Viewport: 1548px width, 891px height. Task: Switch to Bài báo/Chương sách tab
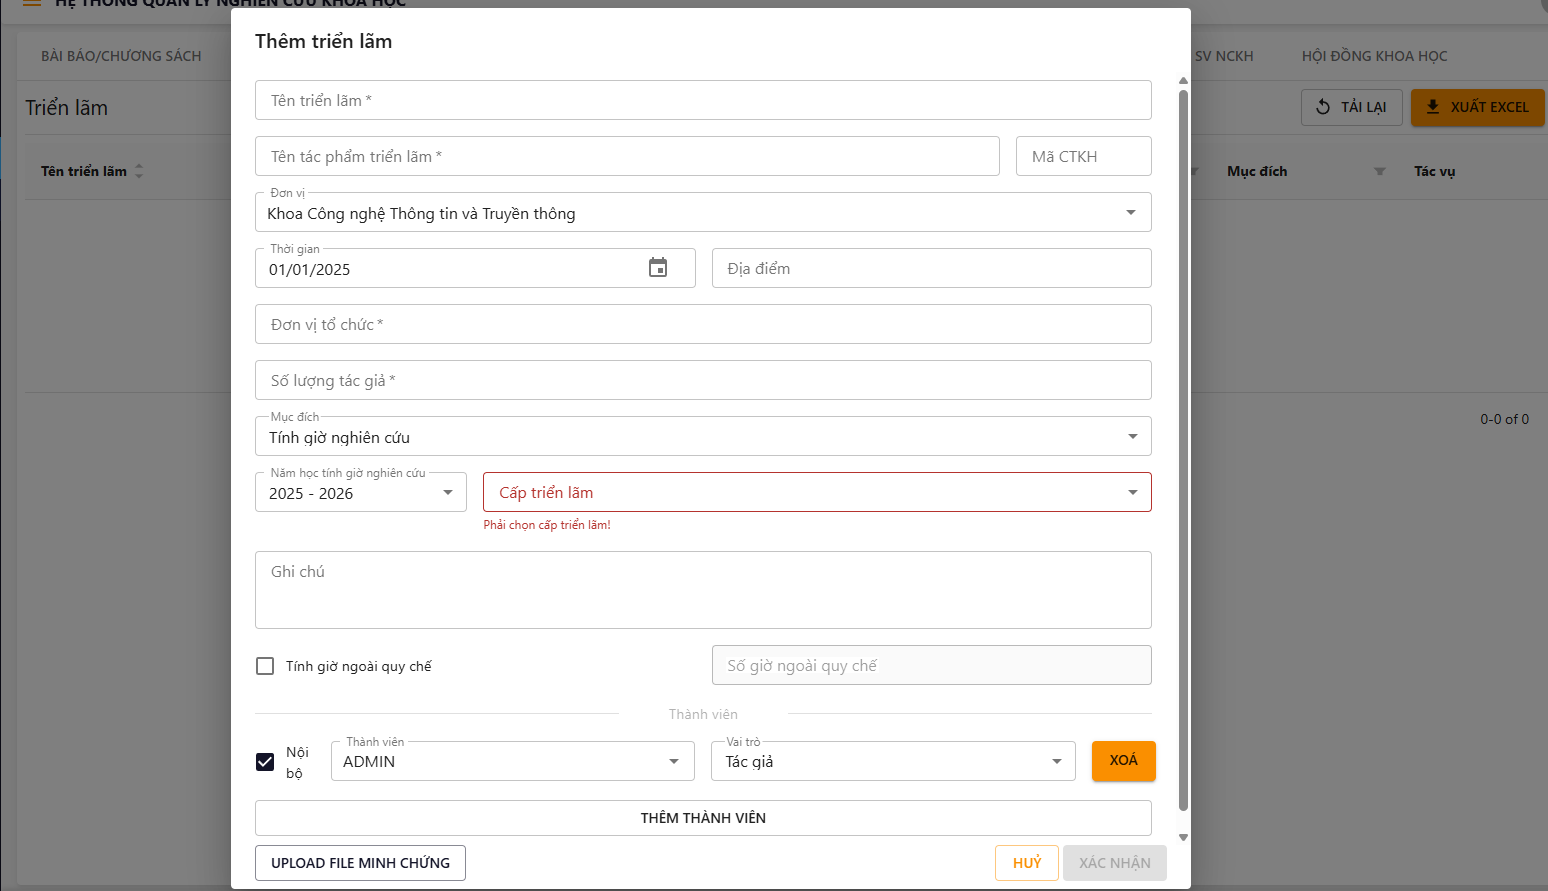121,56
